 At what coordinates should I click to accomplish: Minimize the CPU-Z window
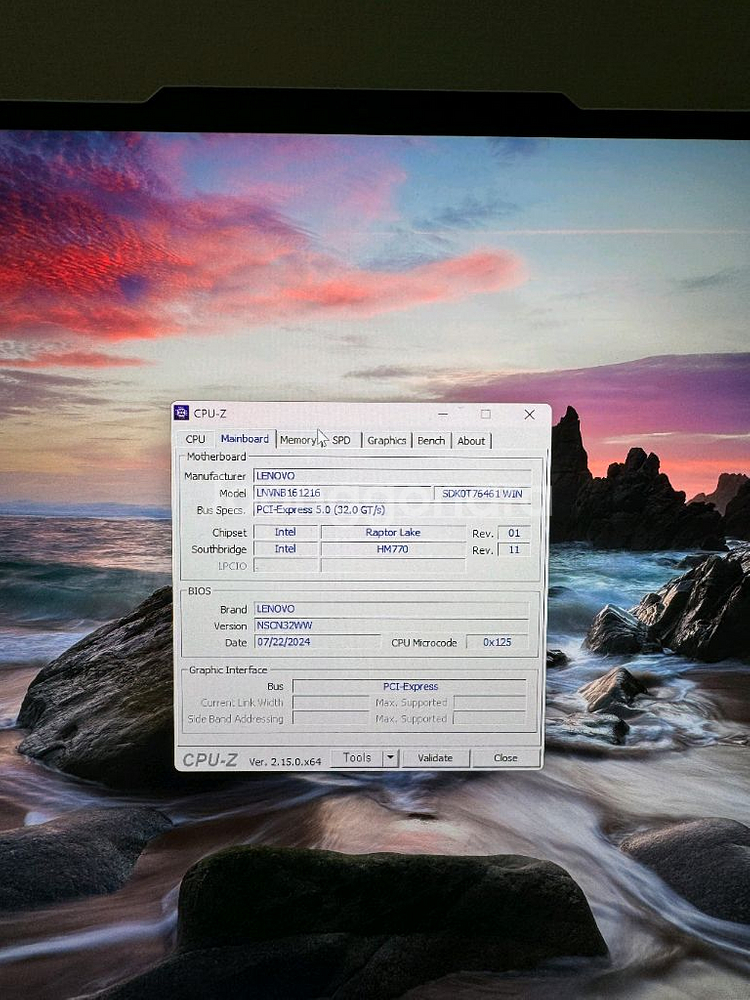(x=443, y=413)
